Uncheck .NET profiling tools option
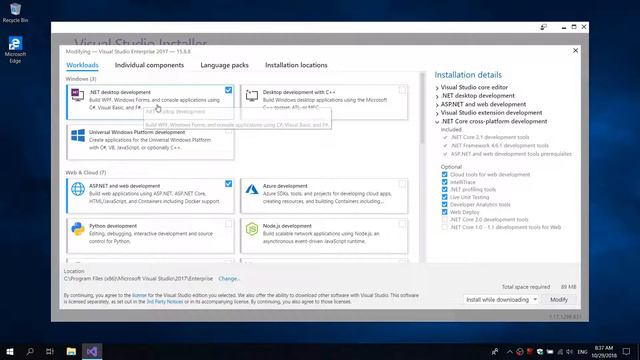The image size is (640, 360). pos(444,189)
